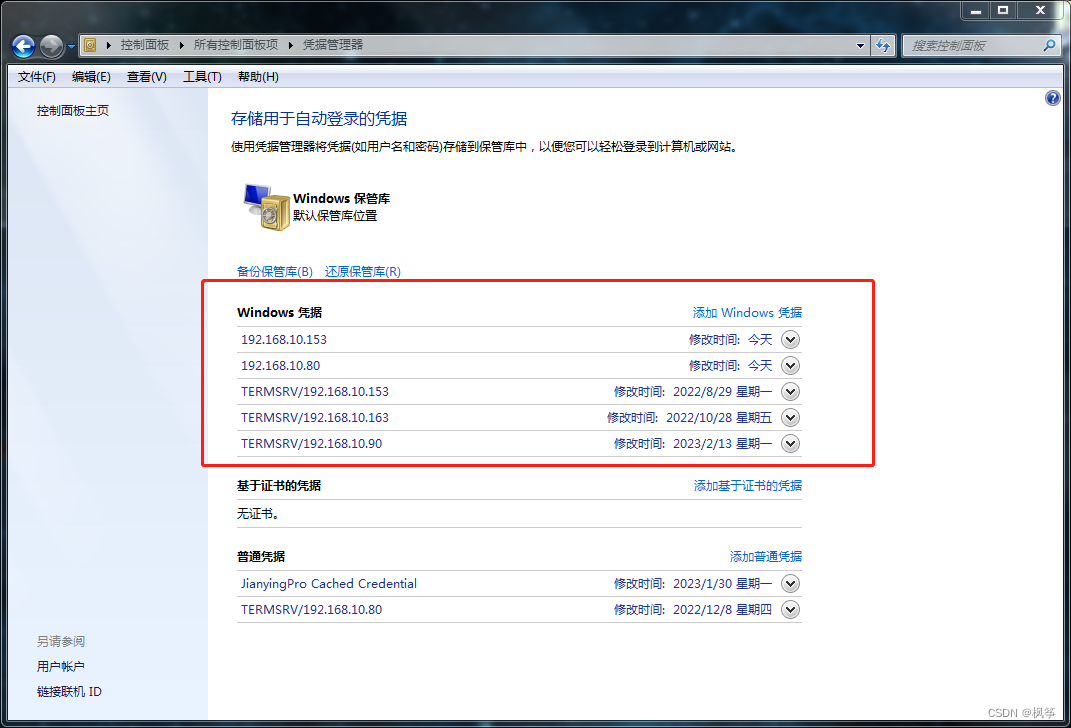Open the help question mark icon
1071x728 pixels.
point(1053,98)
